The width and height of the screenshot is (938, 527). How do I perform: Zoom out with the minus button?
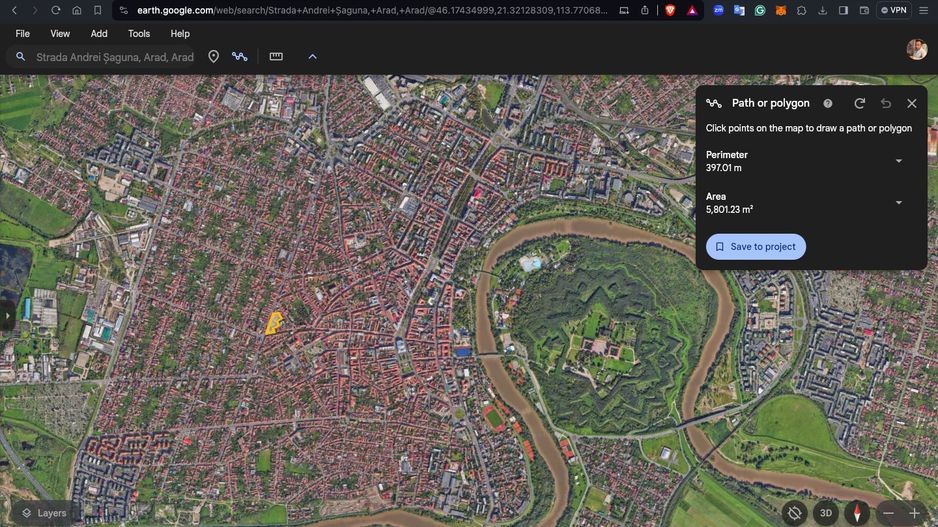point(888,513)
